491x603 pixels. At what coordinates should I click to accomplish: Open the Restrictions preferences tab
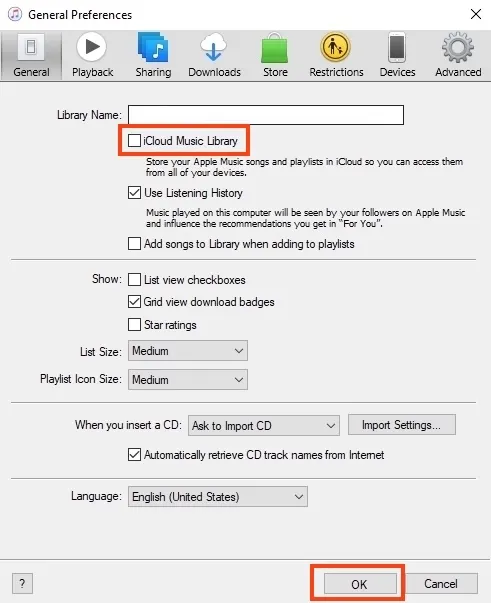tap(336, 56)
